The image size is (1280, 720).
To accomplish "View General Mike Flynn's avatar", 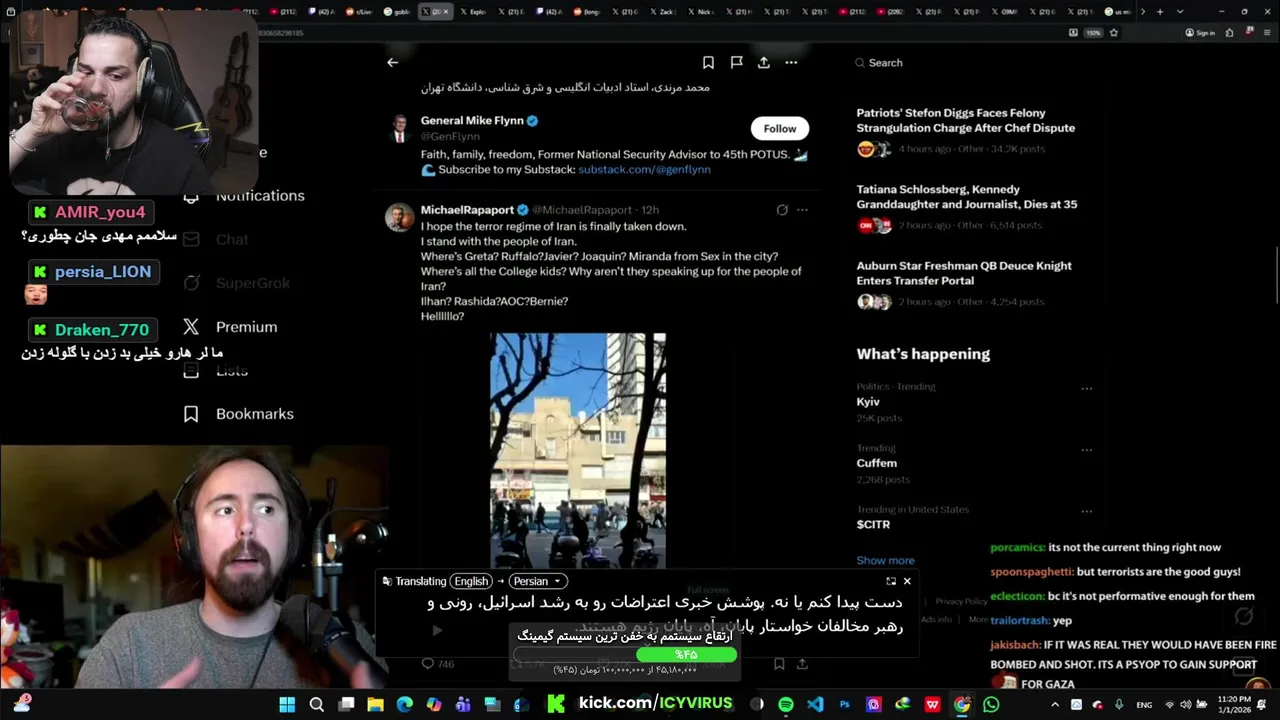I will click(x=399, y=128).
